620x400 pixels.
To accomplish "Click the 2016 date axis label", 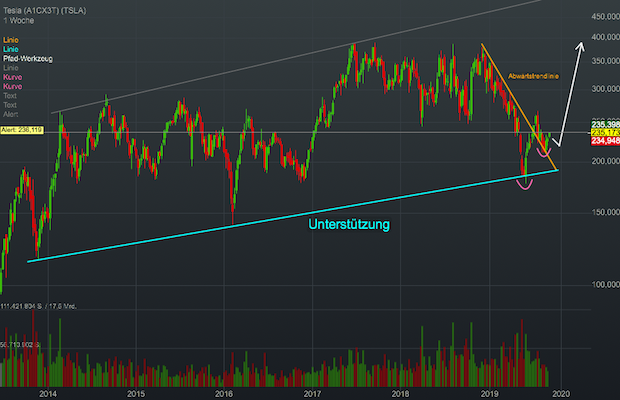I will 224,394.
